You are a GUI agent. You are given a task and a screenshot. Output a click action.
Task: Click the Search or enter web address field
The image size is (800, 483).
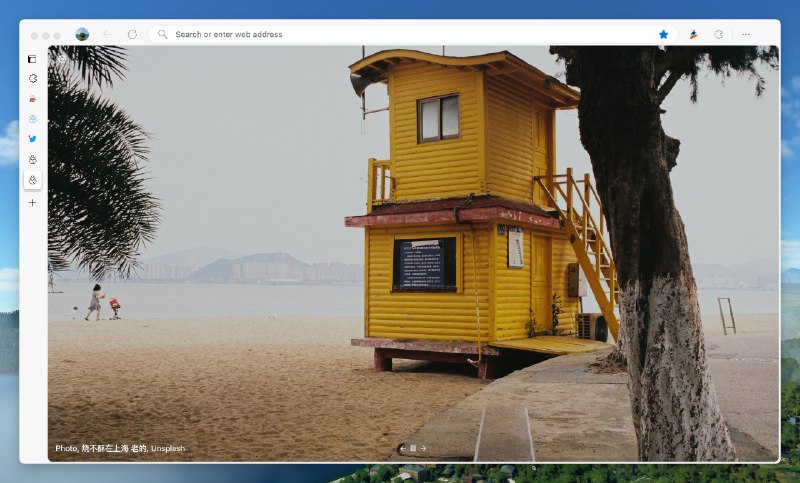click(x=400, y=34)
